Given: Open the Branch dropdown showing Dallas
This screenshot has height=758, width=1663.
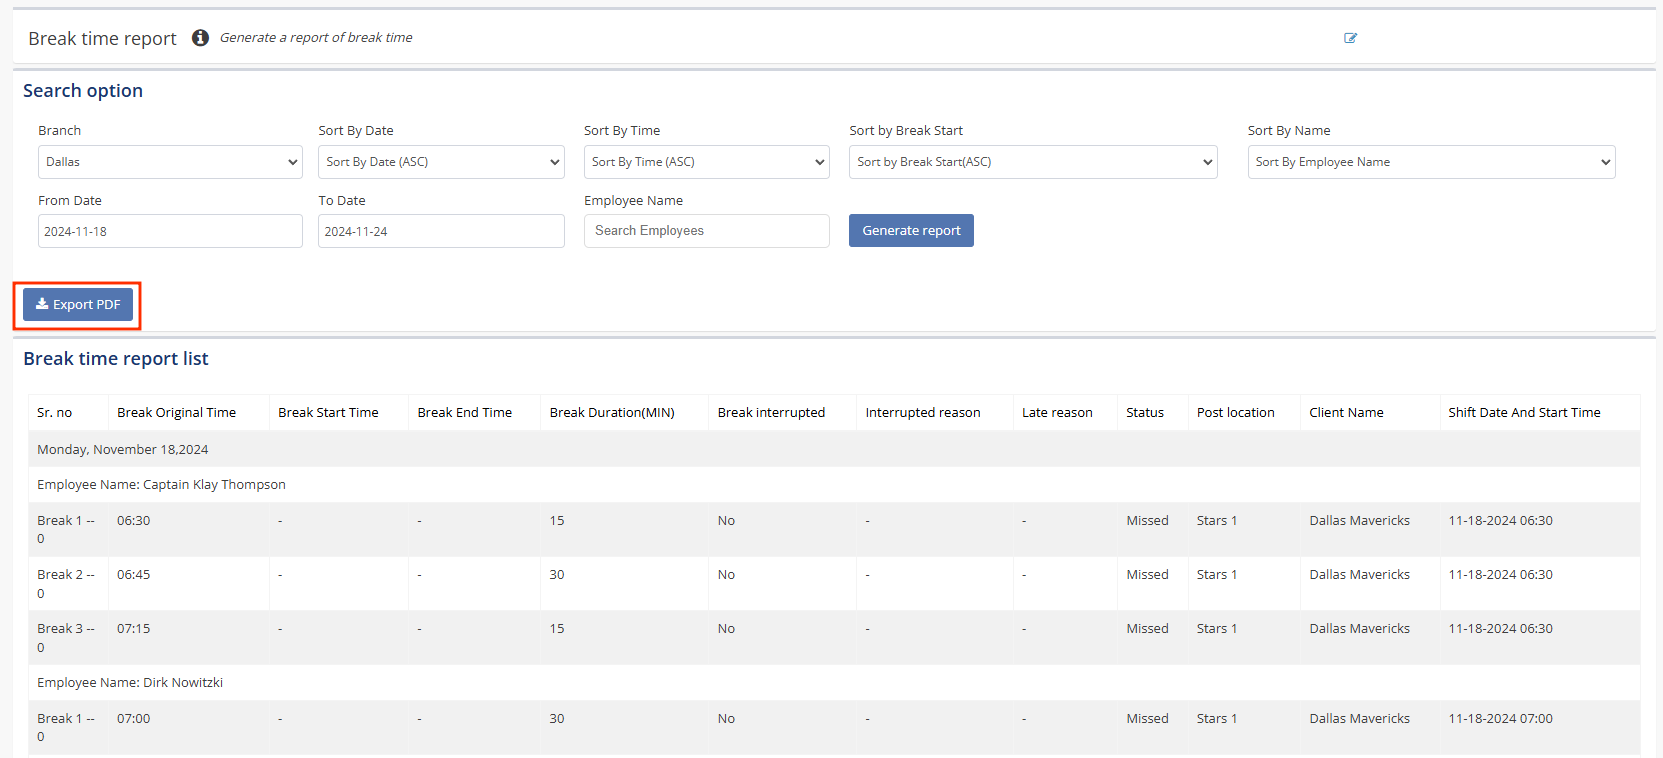Looking at the screenshot, I should click(x=170, y=162).
